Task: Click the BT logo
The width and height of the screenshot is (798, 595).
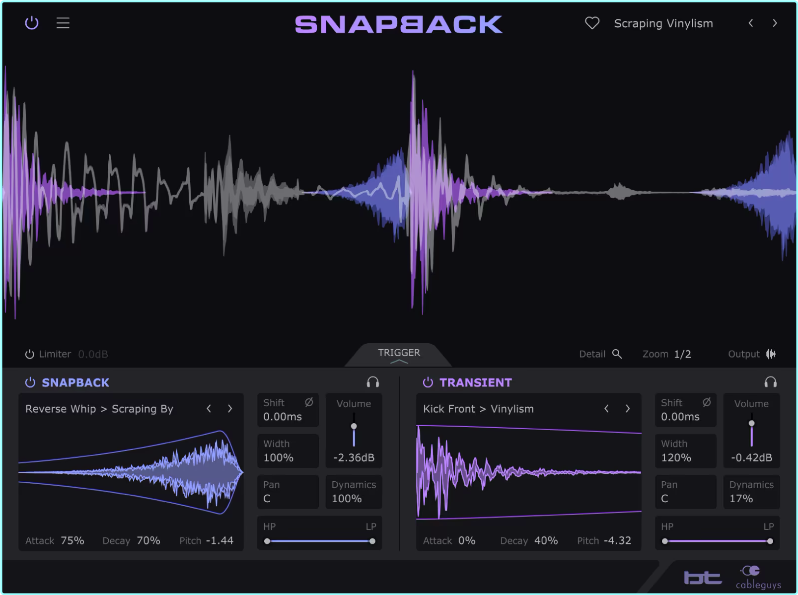Action: [702, 577]
